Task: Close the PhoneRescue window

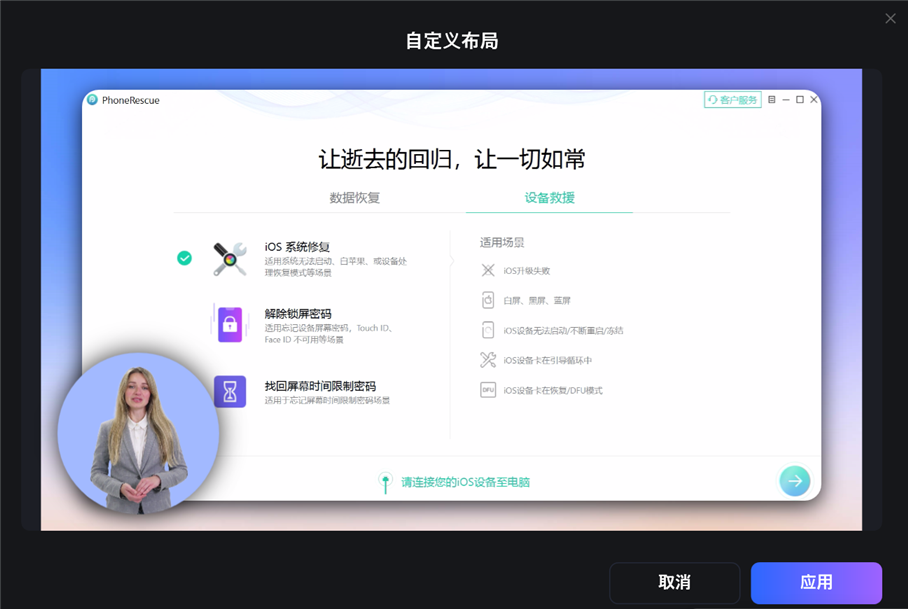Action: tap(814, 100)
